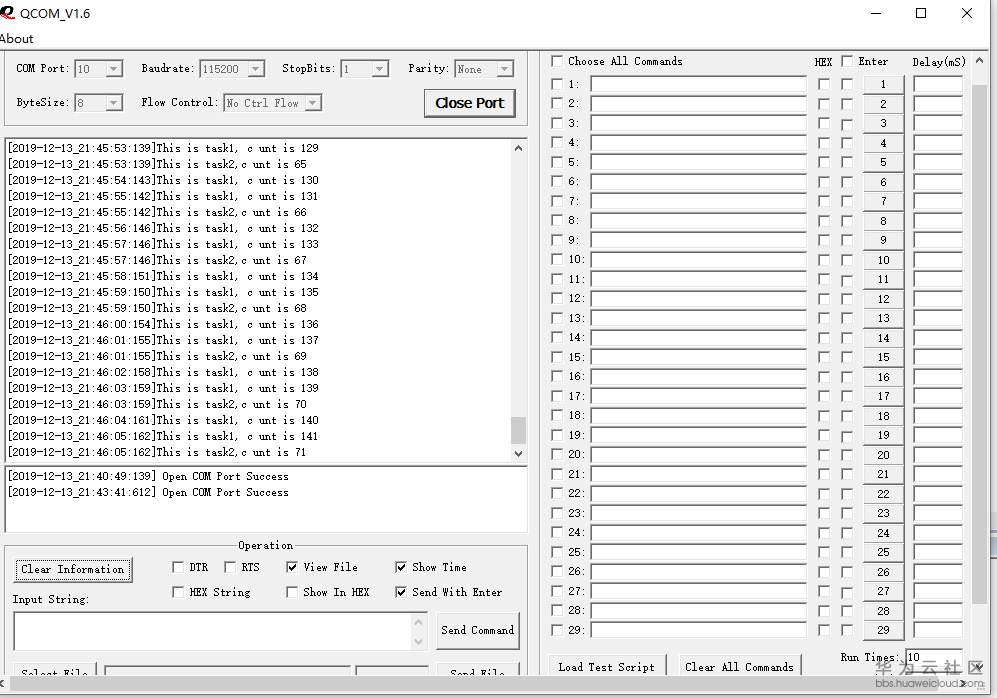Viewport: 997px width, 698px height.
Task: Minimize the QCOM window
Action: 876,13
